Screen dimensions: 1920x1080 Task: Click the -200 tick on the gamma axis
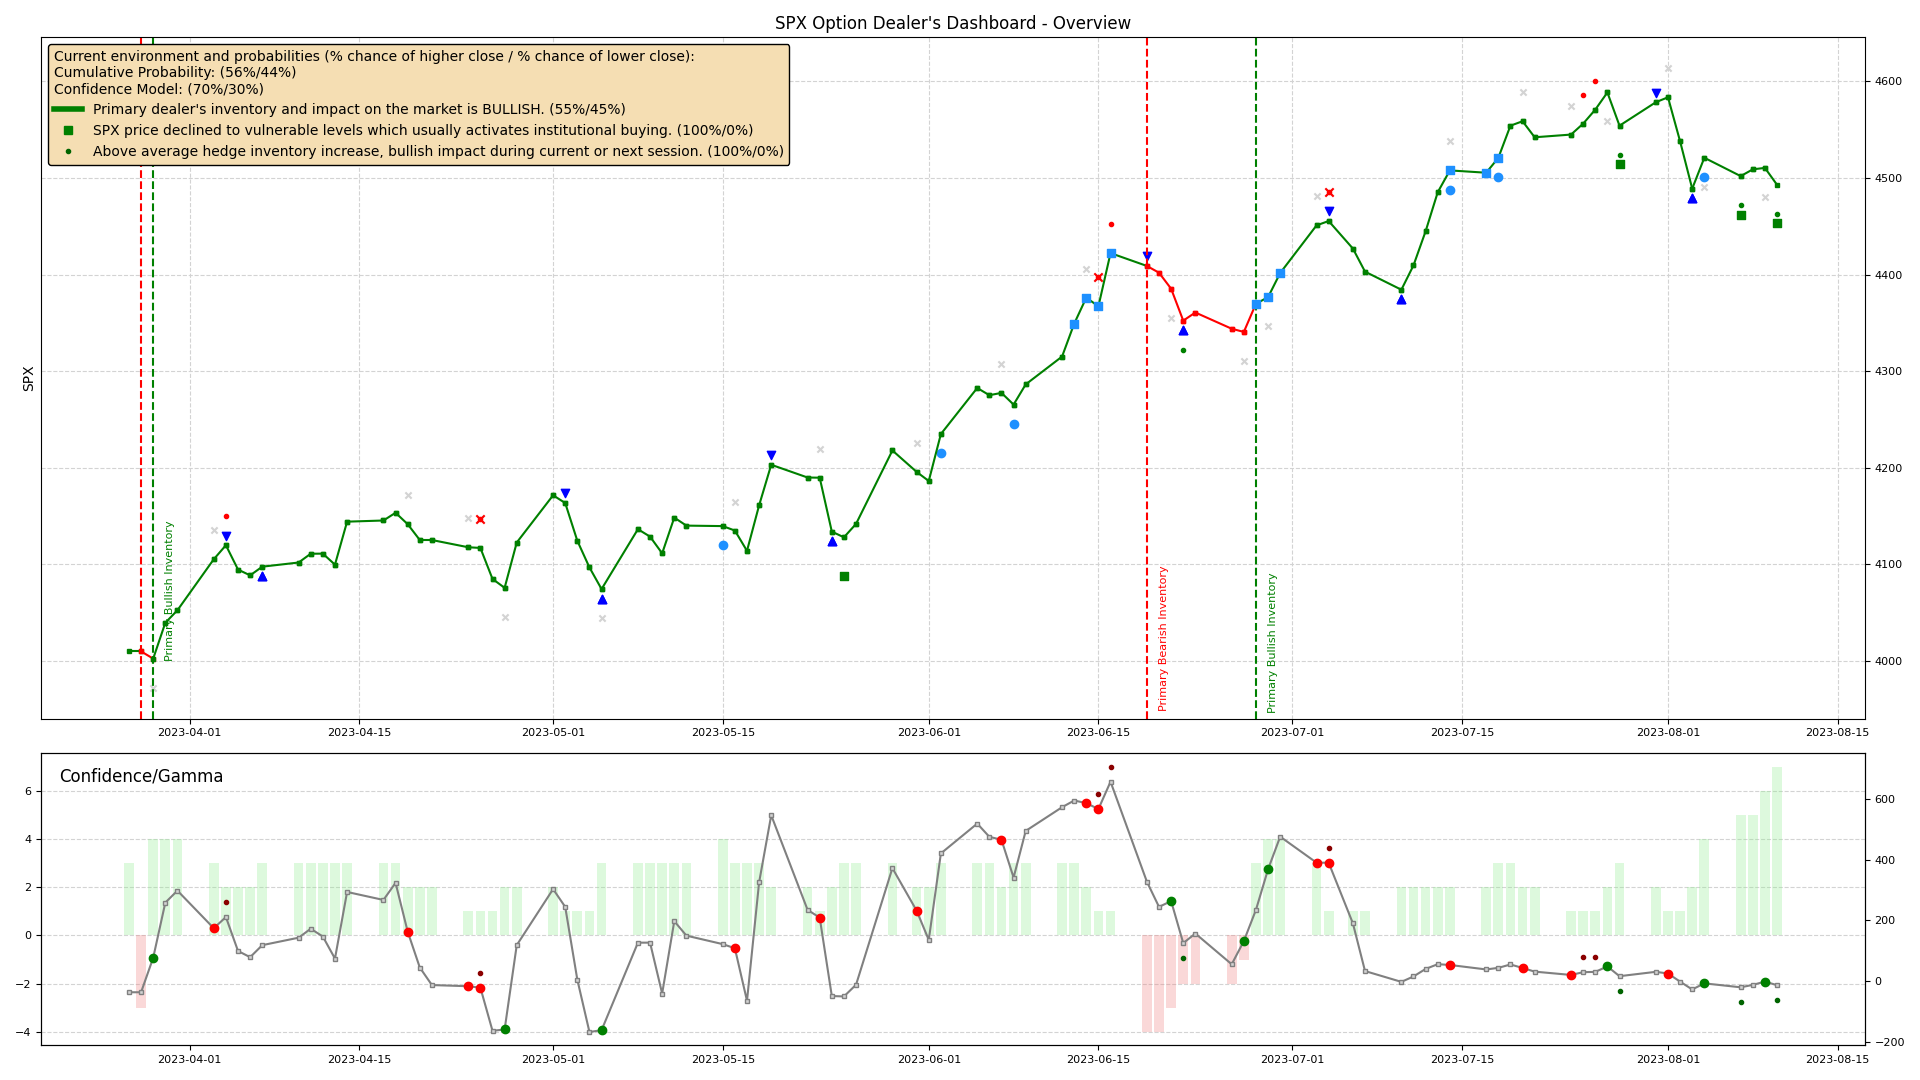1888,1043
